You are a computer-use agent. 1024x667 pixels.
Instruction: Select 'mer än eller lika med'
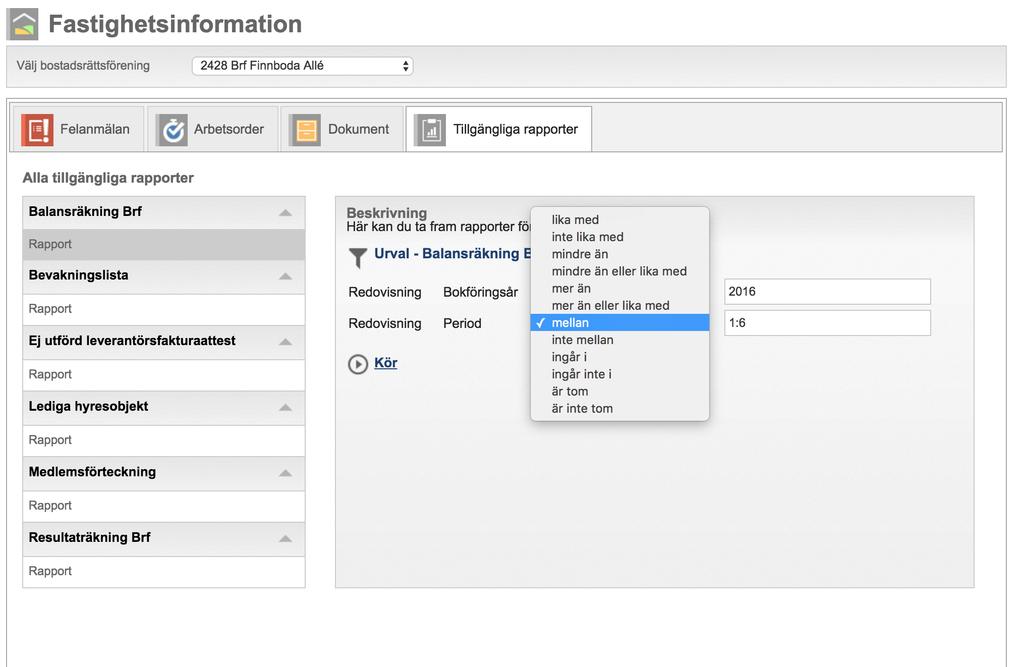(620, 305)
